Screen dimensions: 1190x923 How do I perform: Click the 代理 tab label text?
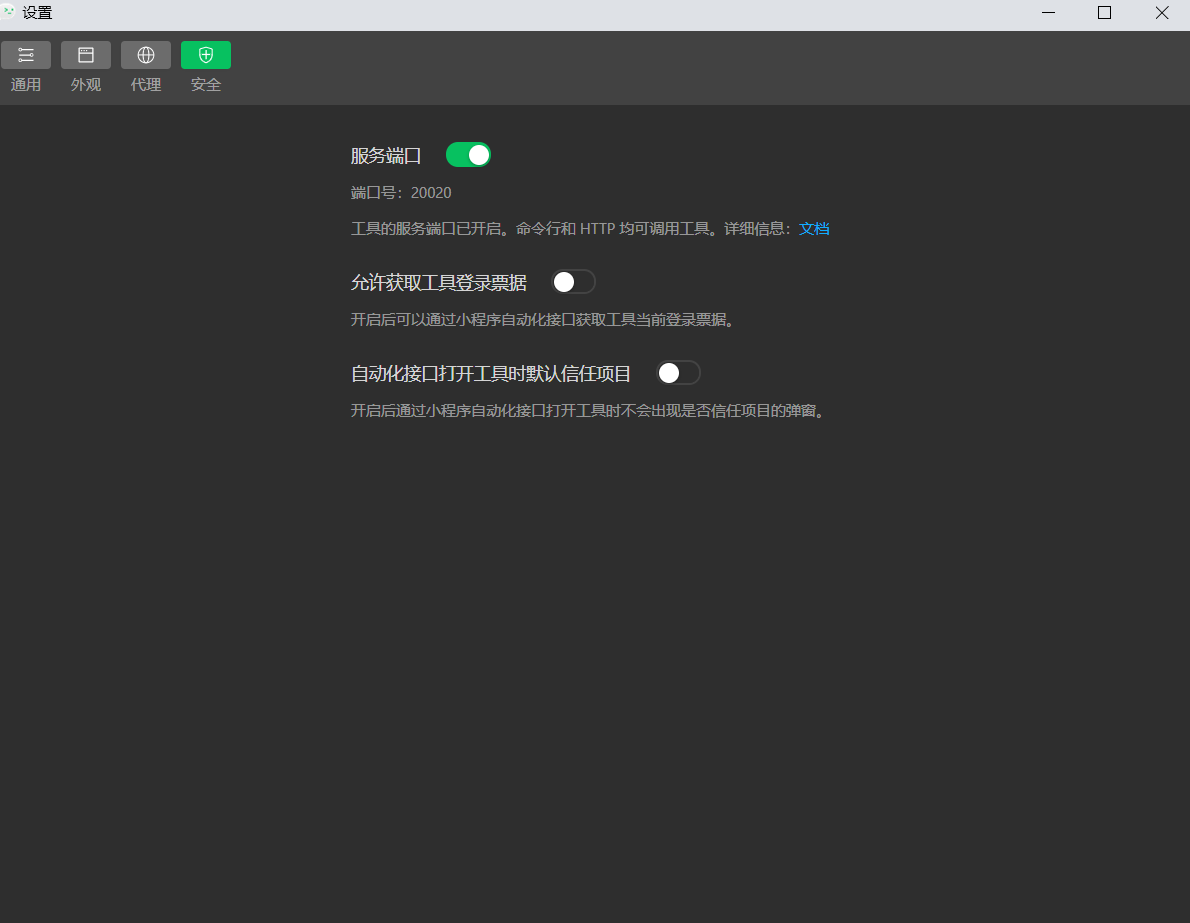[146, 85]
